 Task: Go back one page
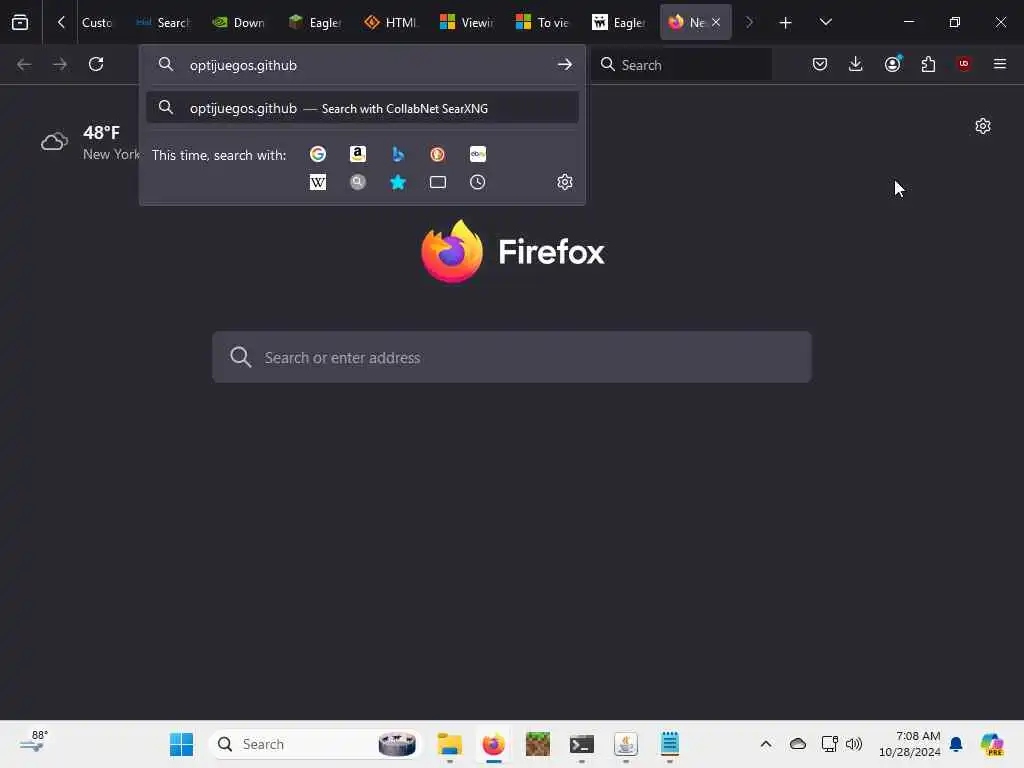pyautogui.click(x=24, y=64)
